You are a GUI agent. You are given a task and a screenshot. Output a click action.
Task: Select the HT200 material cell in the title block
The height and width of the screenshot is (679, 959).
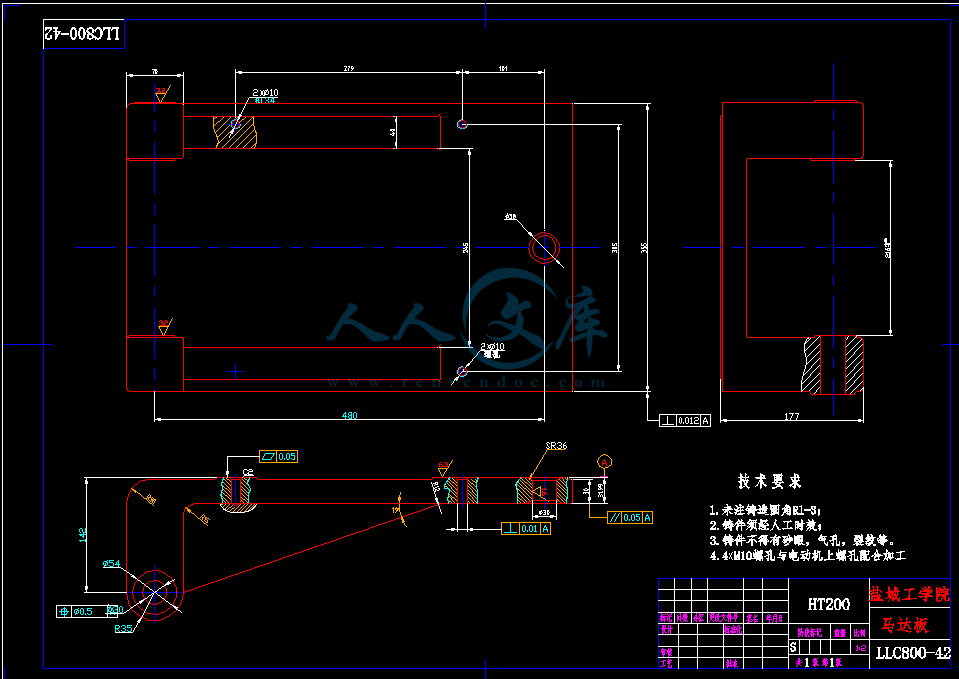pos(828,604)
